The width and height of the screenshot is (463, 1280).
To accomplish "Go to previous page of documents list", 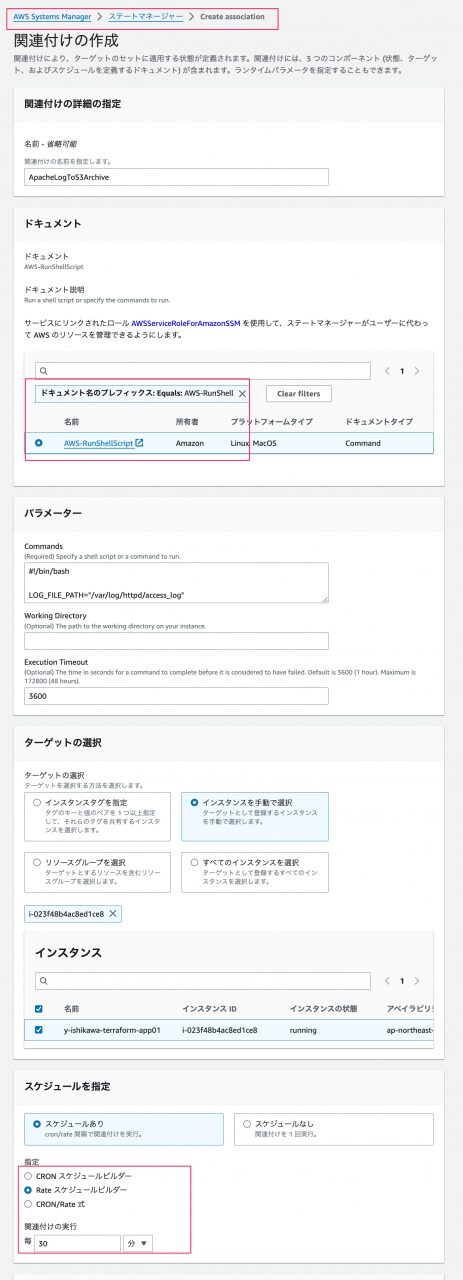I will pyautogui.click(x=388, y=371).
